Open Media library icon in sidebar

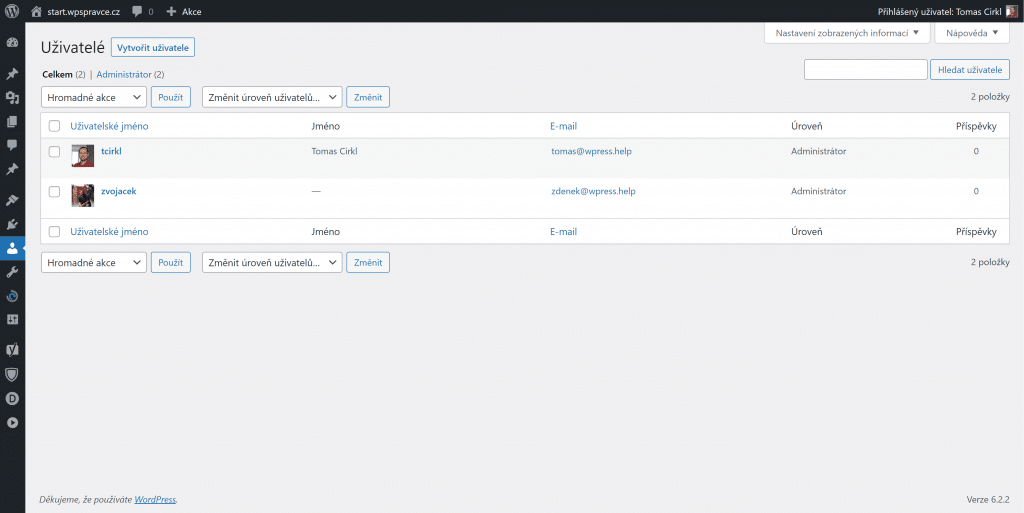coord(12,98)
